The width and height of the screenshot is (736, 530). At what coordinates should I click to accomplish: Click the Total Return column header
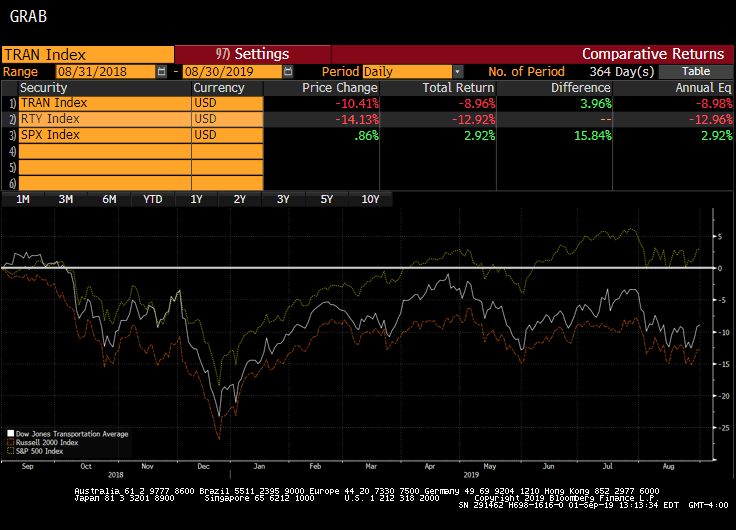[x=458, y=88]
